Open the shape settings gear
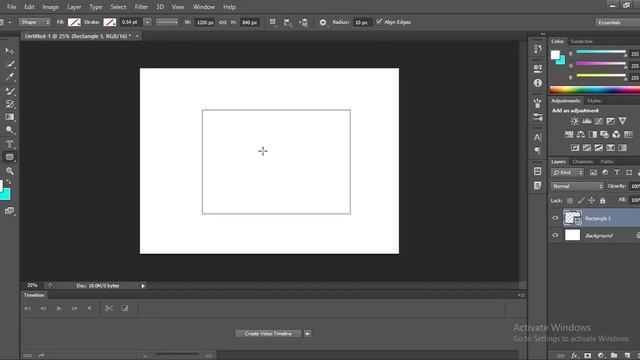640x360 pixels. click(x=323, y=22)
